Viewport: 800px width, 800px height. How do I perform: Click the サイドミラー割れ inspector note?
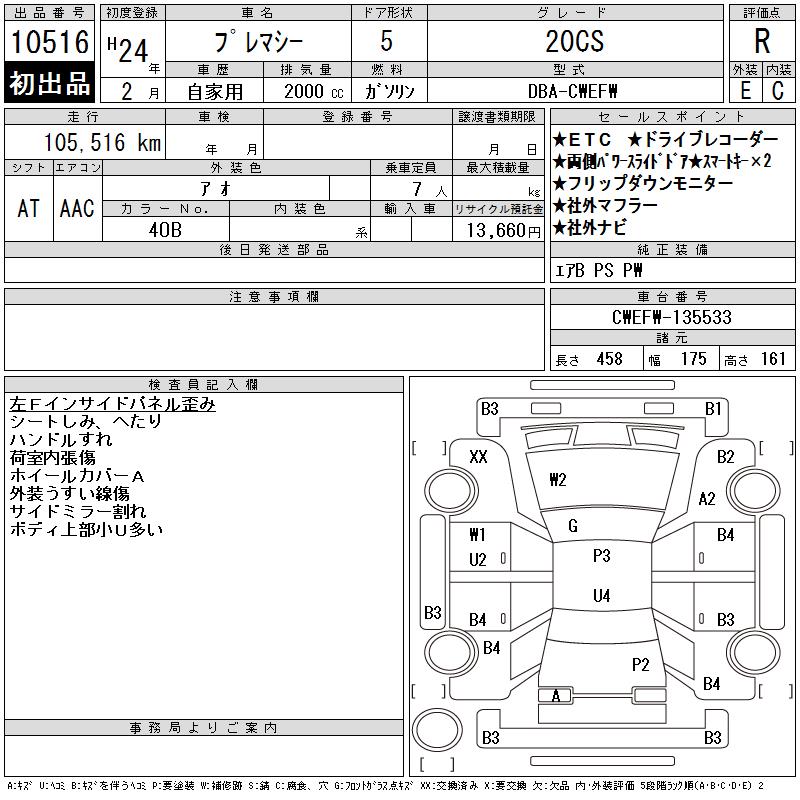[x=78, y=511]
